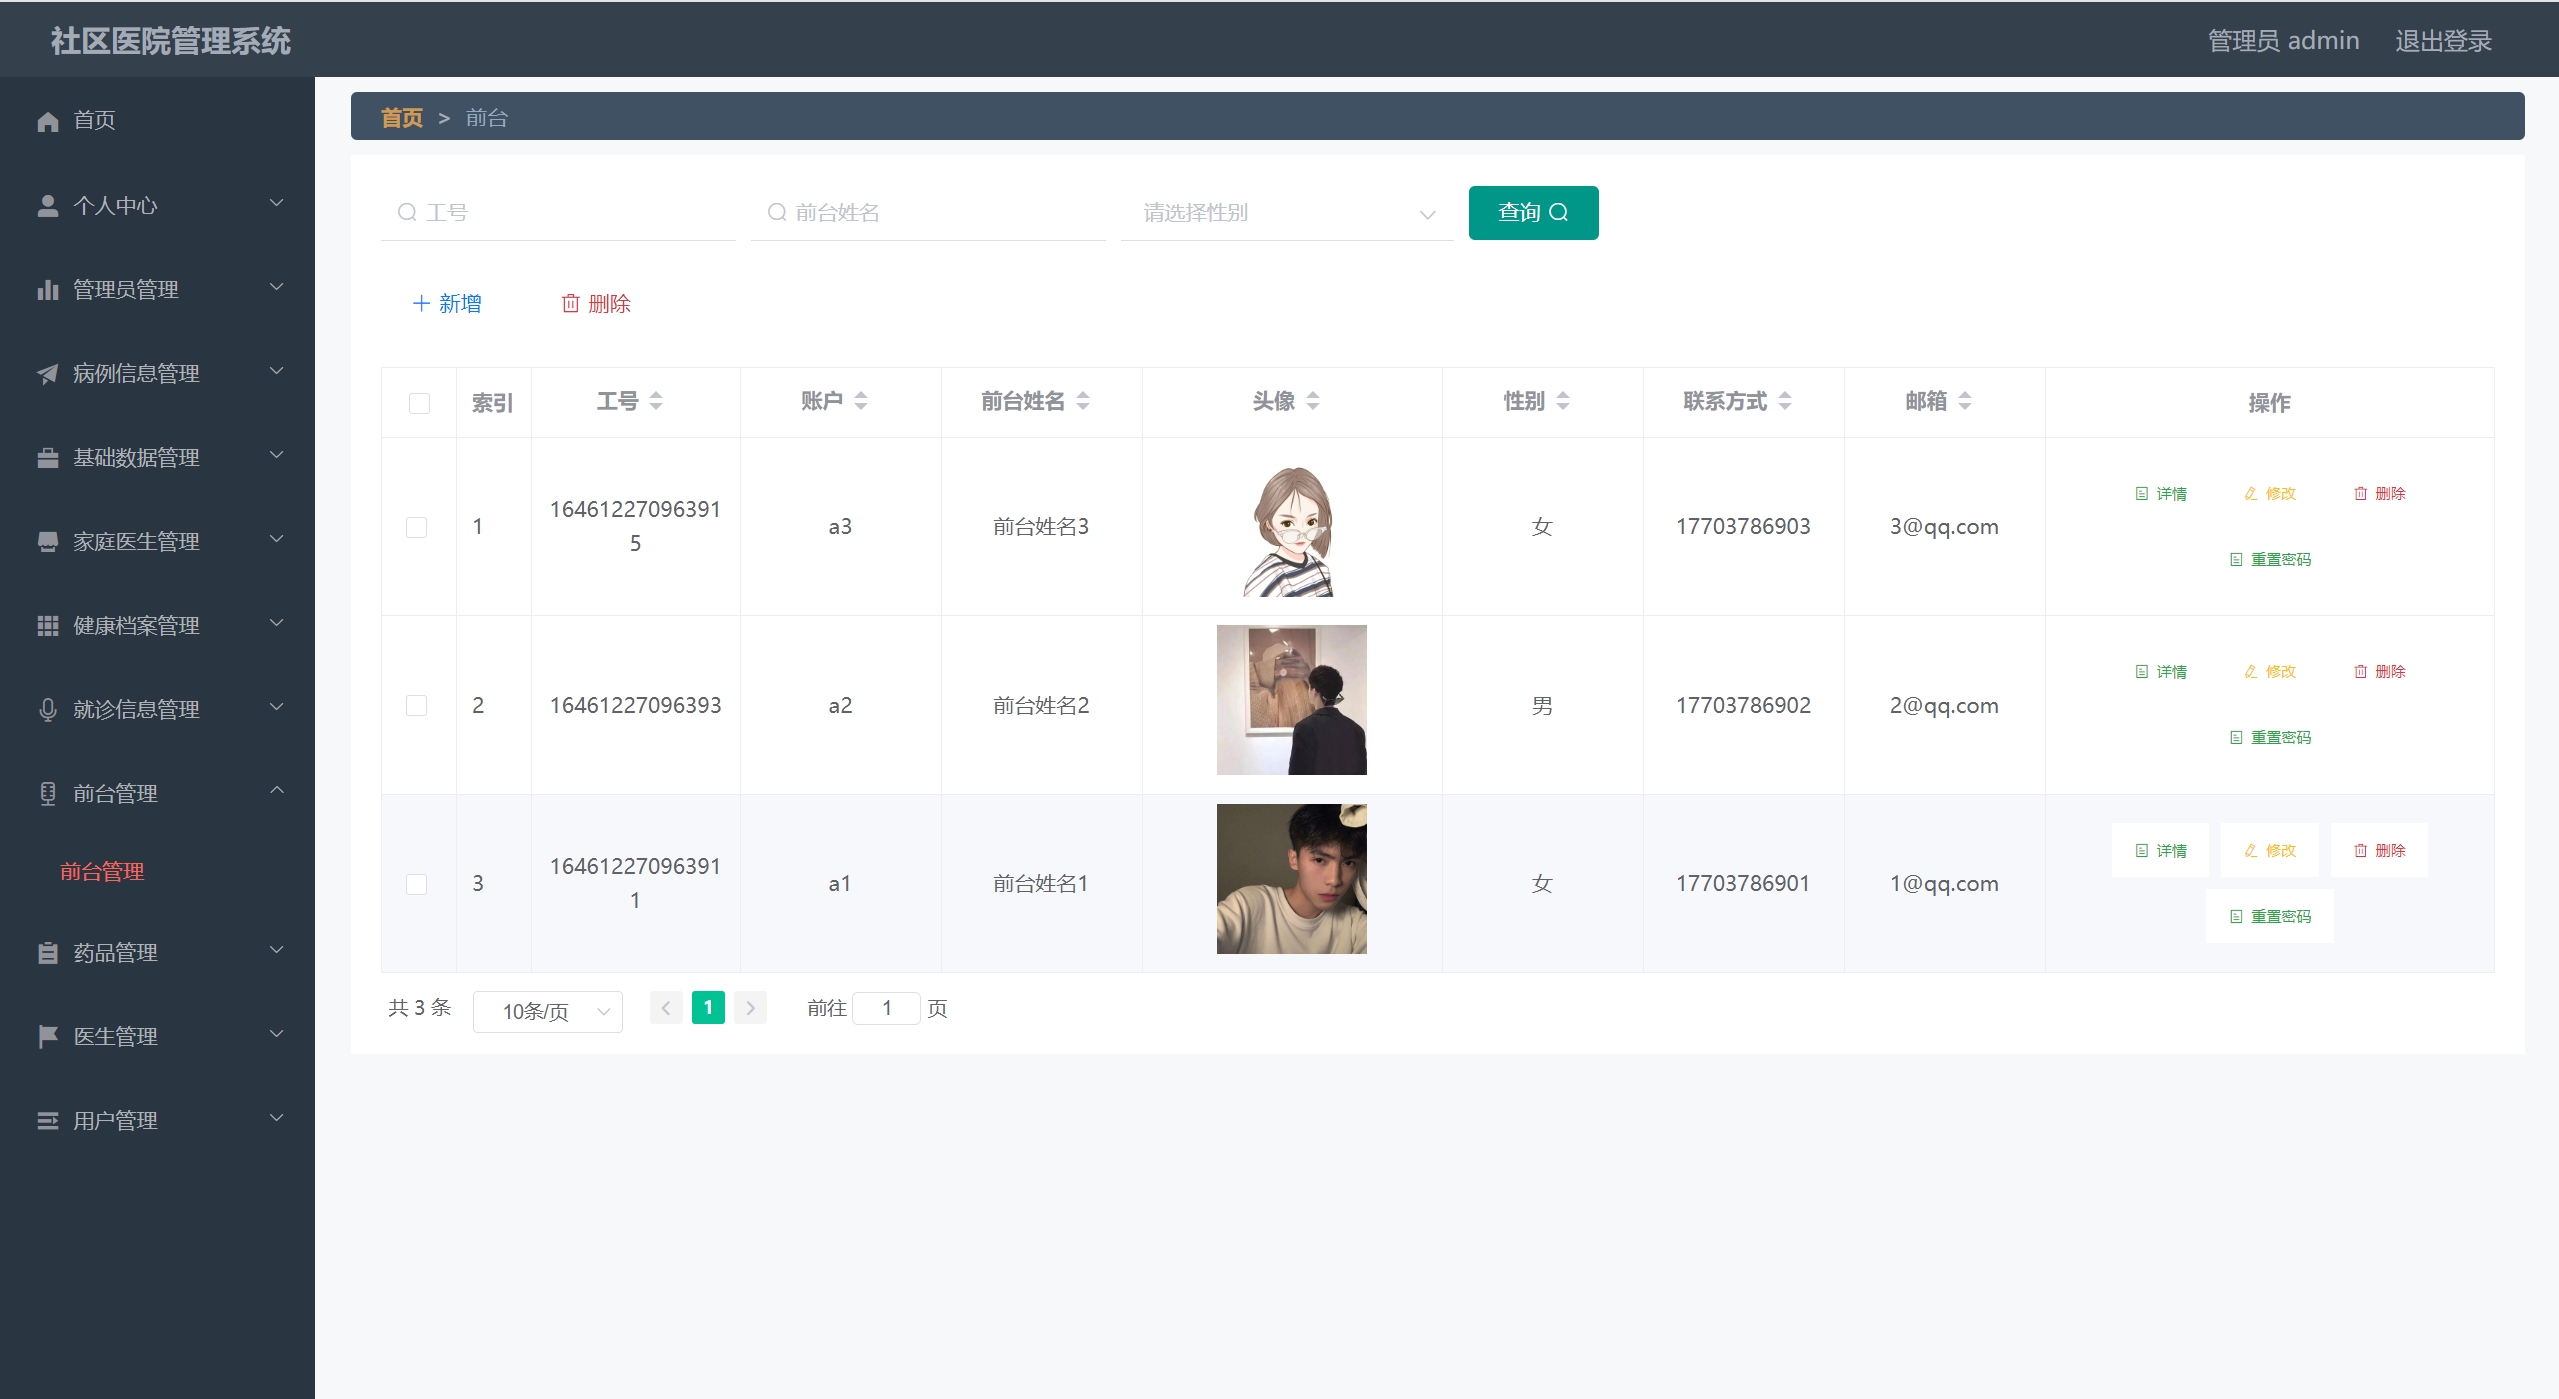Toggle the select-all checkbox in table header
Screen dimensions: 2559x1399
(419, 403)
